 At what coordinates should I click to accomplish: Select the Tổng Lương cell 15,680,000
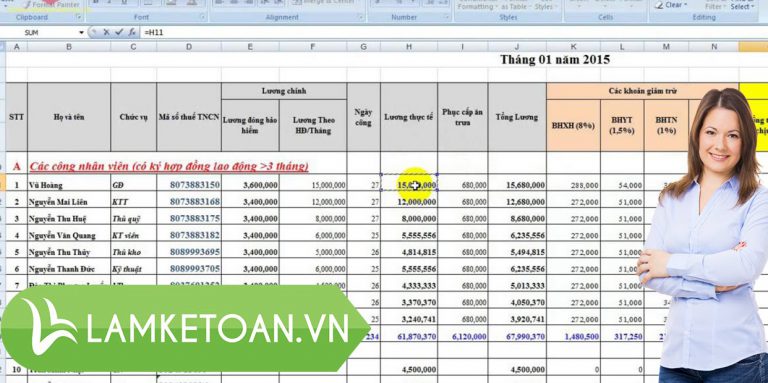[x=517, y=185]
